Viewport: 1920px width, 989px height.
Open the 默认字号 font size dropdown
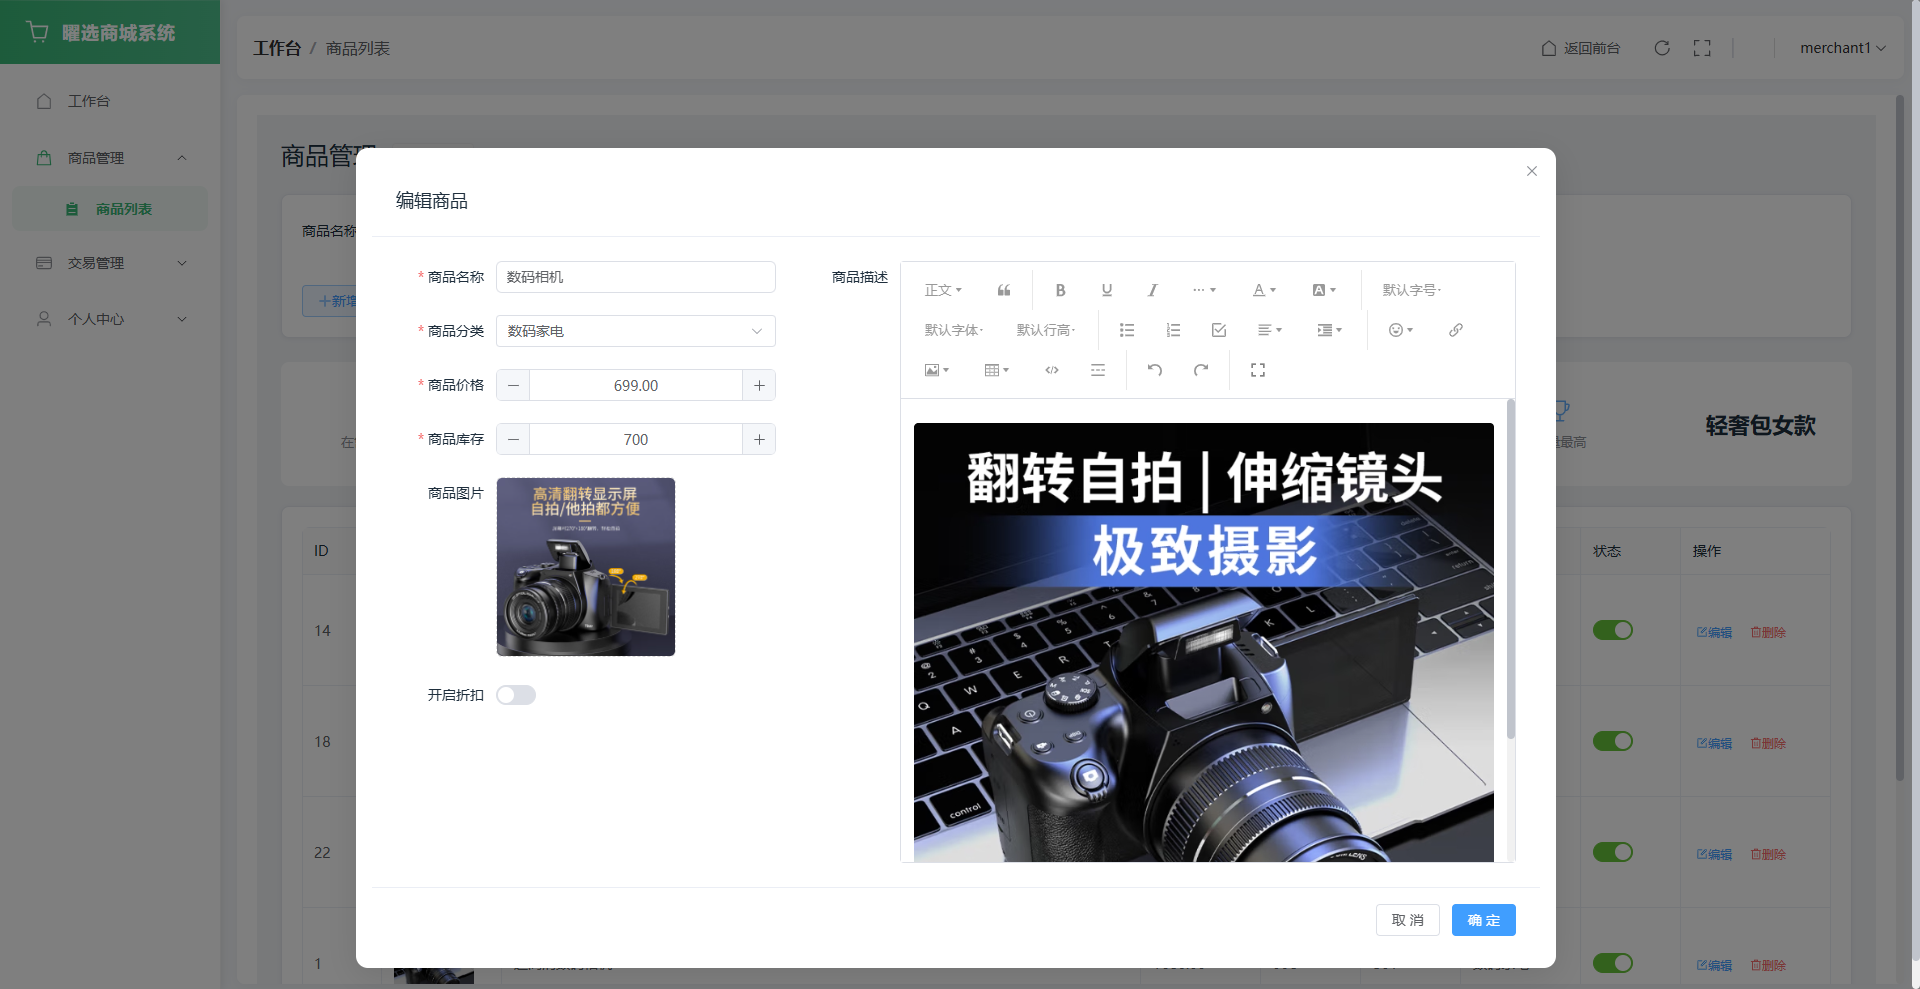click(x=1411, y=290)
